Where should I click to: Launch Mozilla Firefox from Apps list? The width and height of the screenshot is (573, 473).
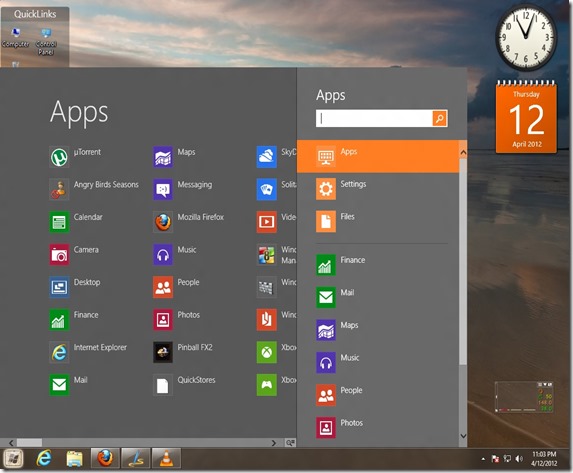(163, 222)
